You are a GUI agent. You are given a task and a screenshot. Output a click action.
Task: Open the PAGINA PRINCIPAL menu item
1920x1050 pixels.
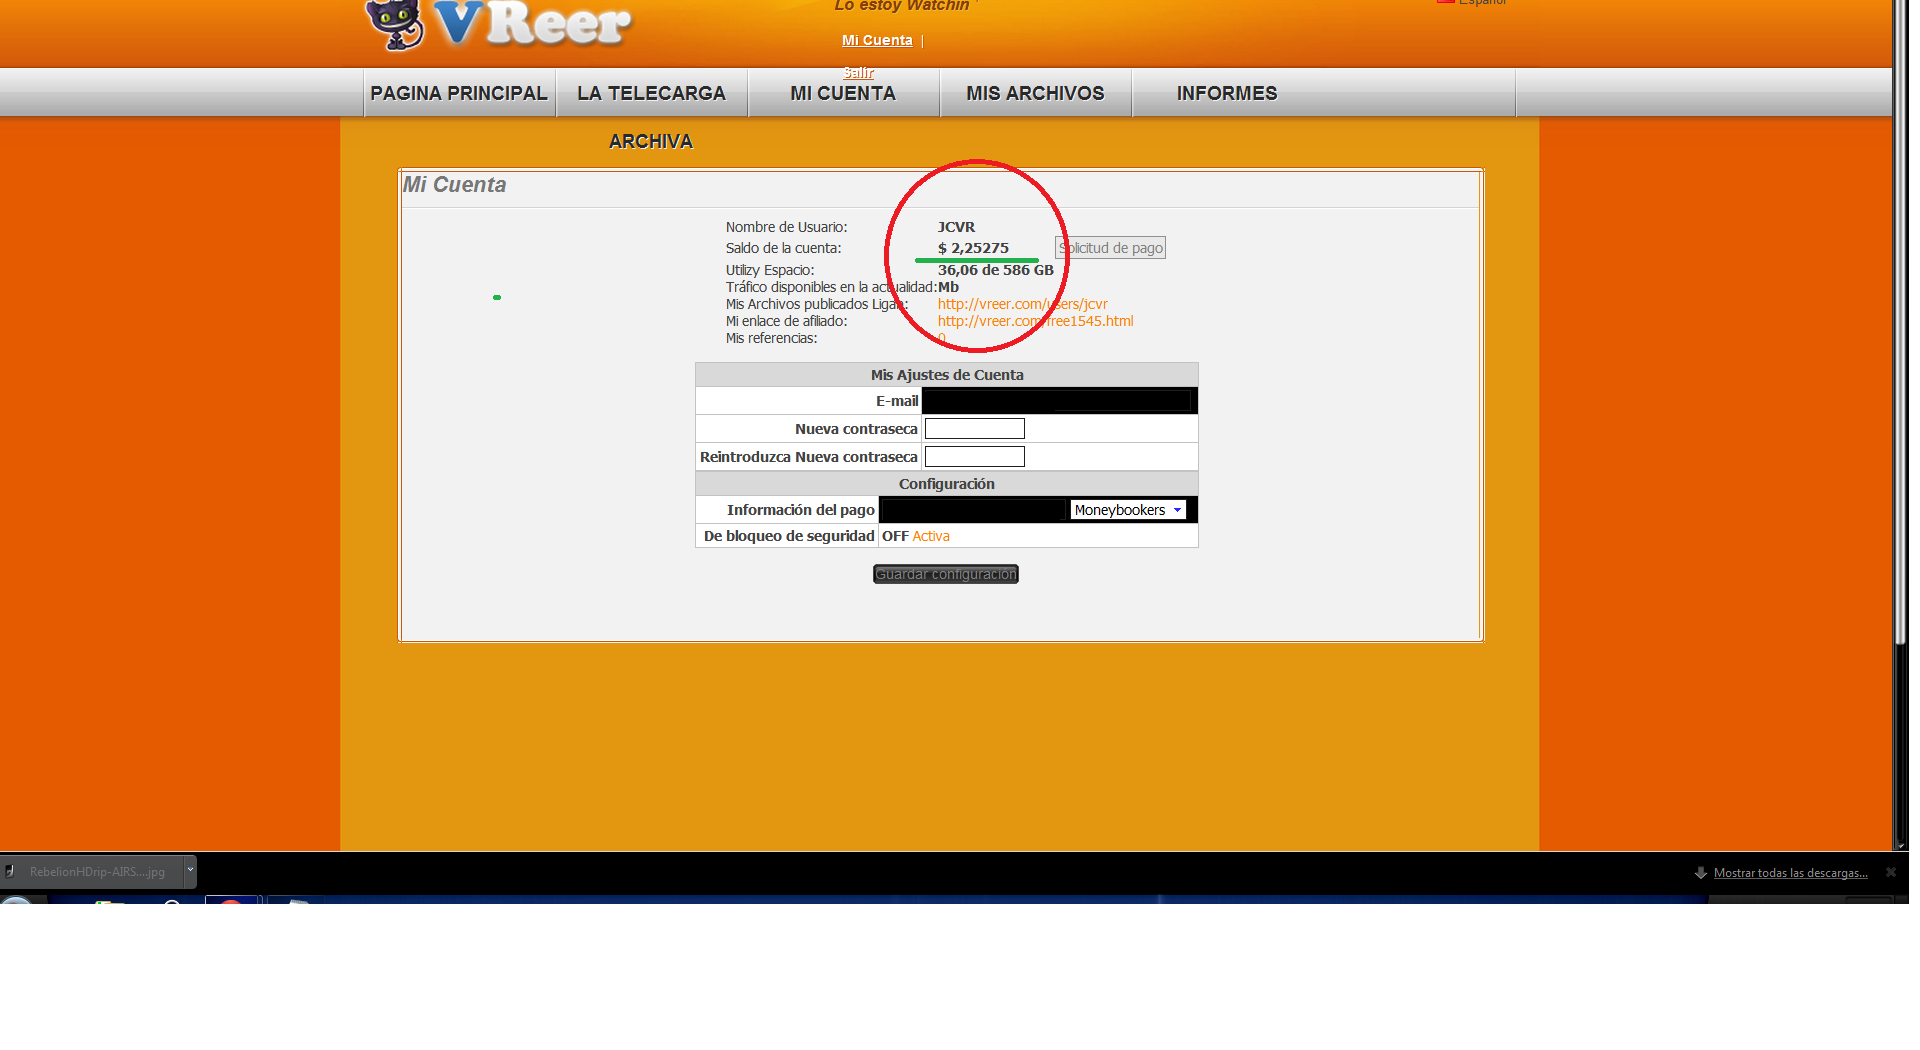458,93
